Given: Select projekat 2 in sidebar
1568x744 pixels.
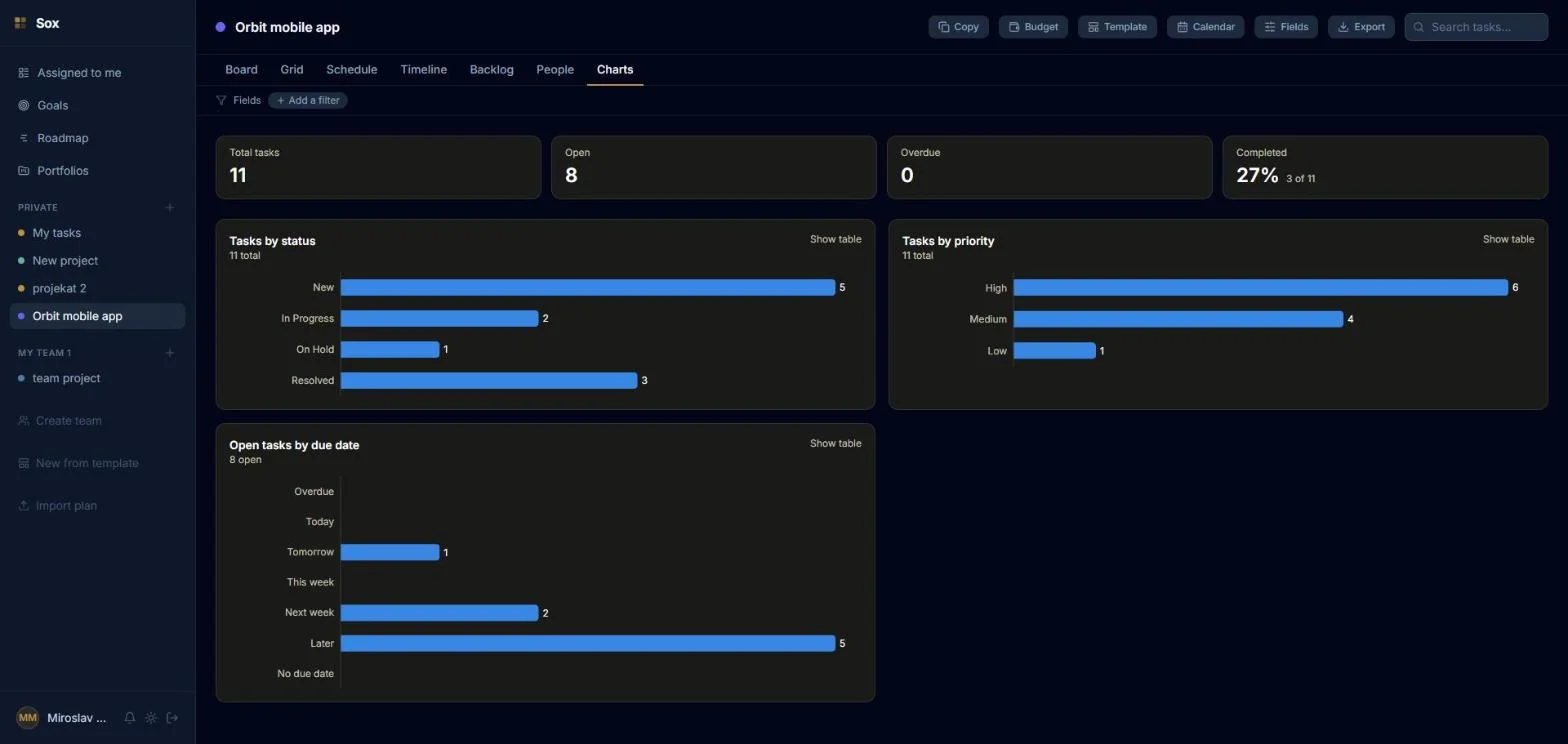Looking at the screenshot, I should 98,289.
